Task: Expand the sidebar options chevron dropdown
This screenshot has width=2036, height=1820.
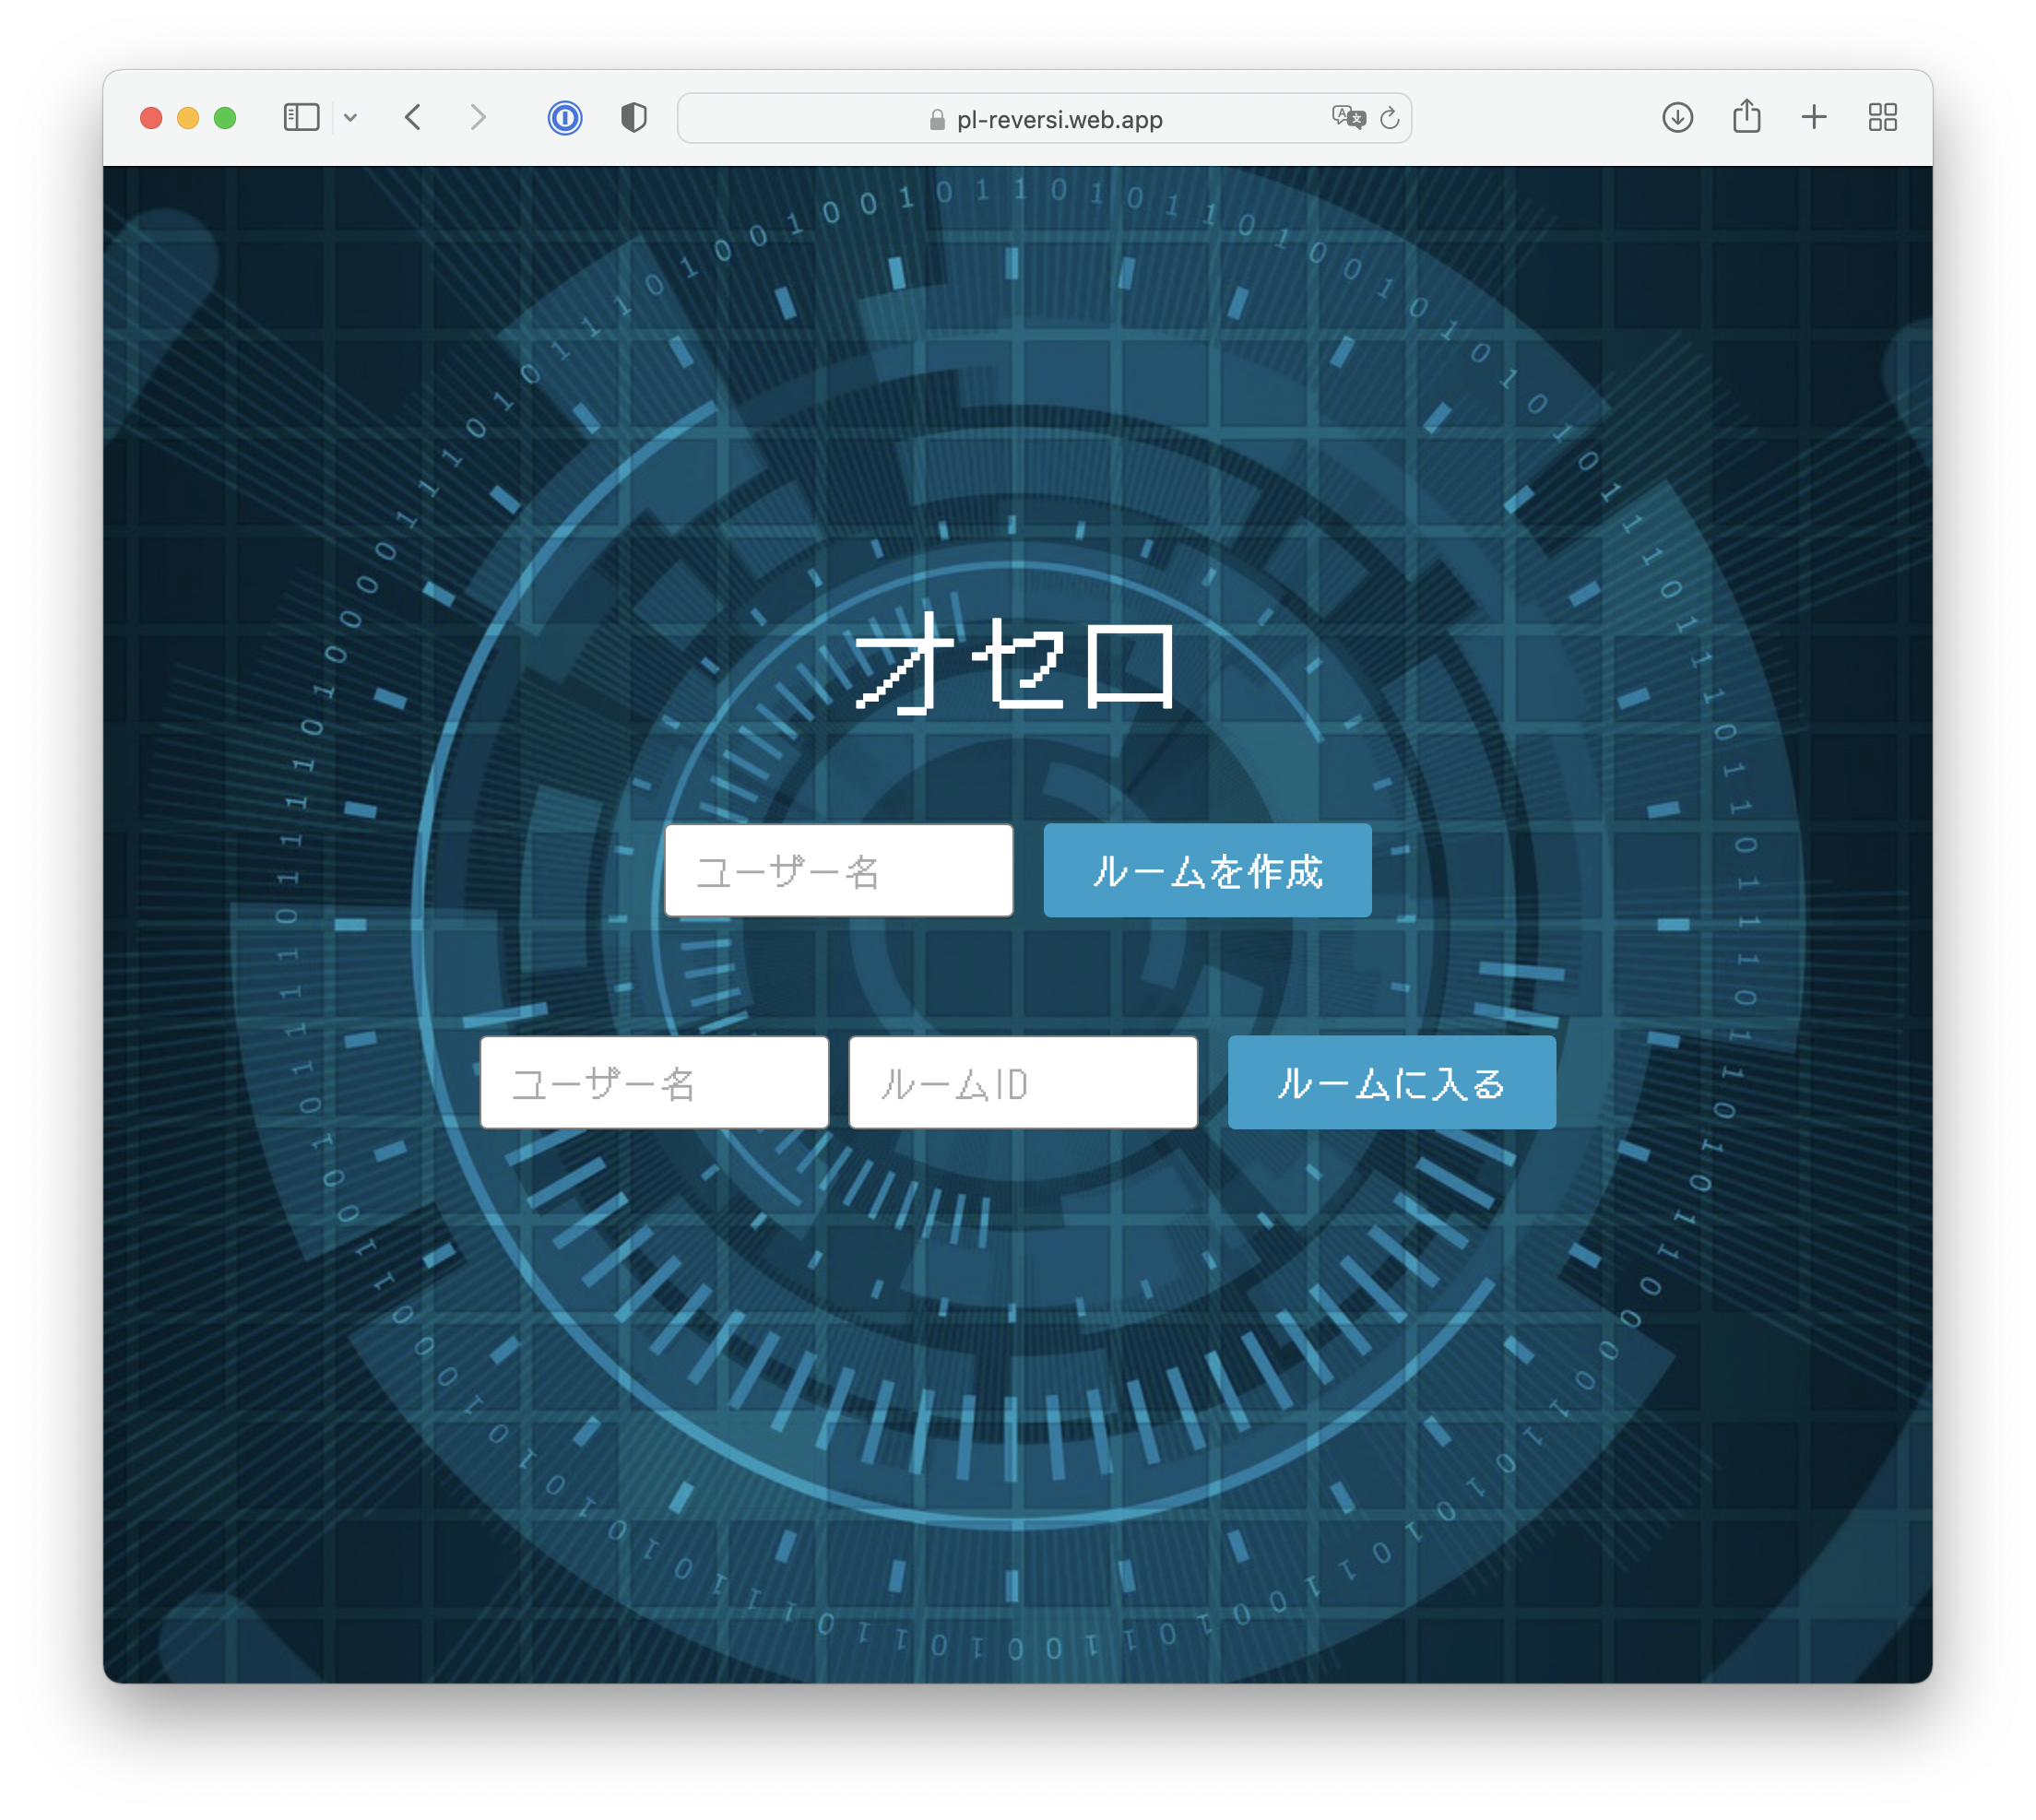Action: click(x=350, y=118)
